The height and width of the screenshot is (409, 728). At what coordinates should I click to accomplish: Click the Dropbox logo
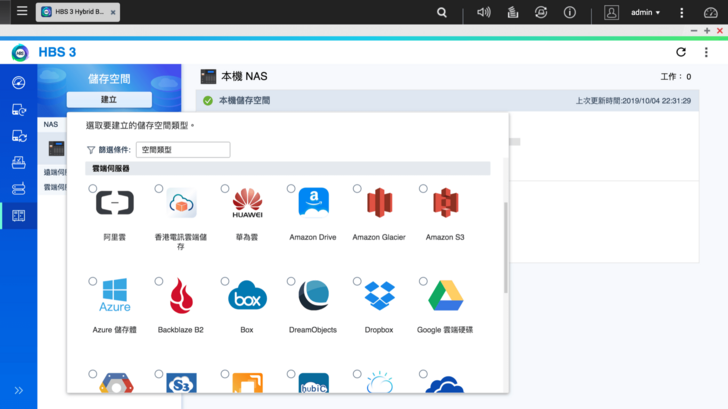379,295
